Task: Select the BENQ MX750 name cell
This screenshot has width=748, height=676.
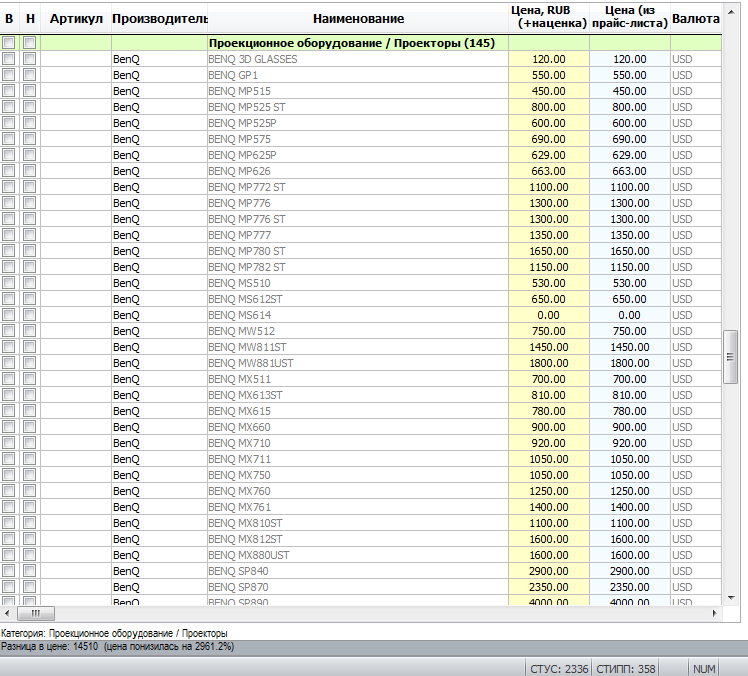Action: [358, 475]
